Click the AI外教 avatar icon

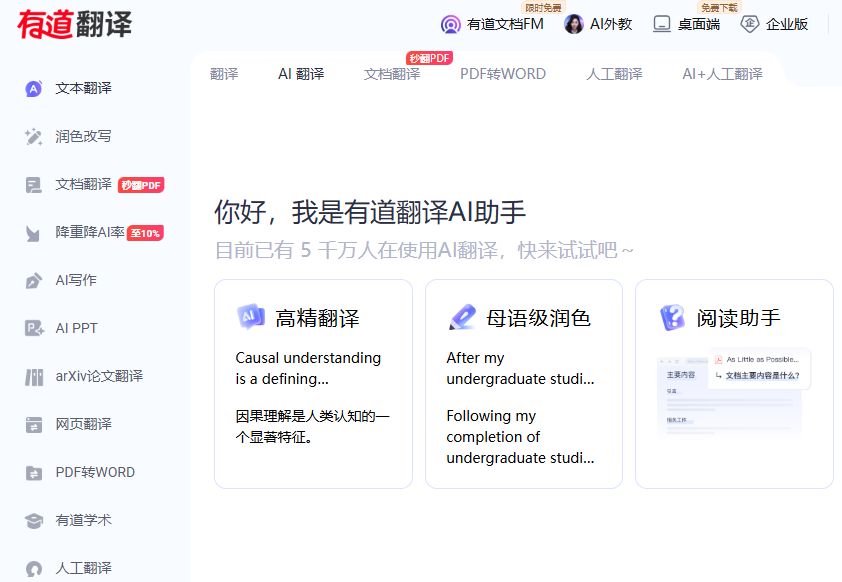click(x=574, y=24)
